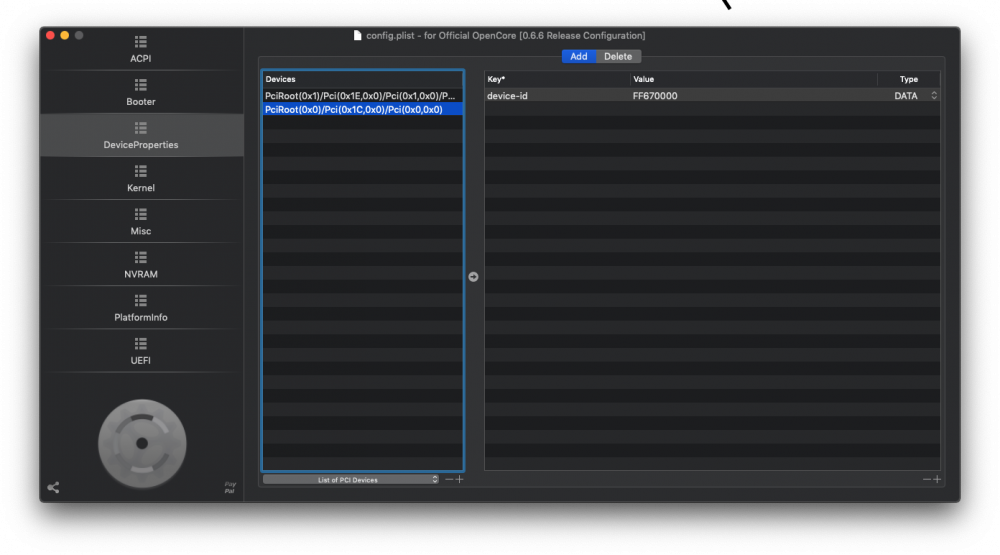Open the Misc section icon
Screen dimensions: 1000x555
coord(141,214)
